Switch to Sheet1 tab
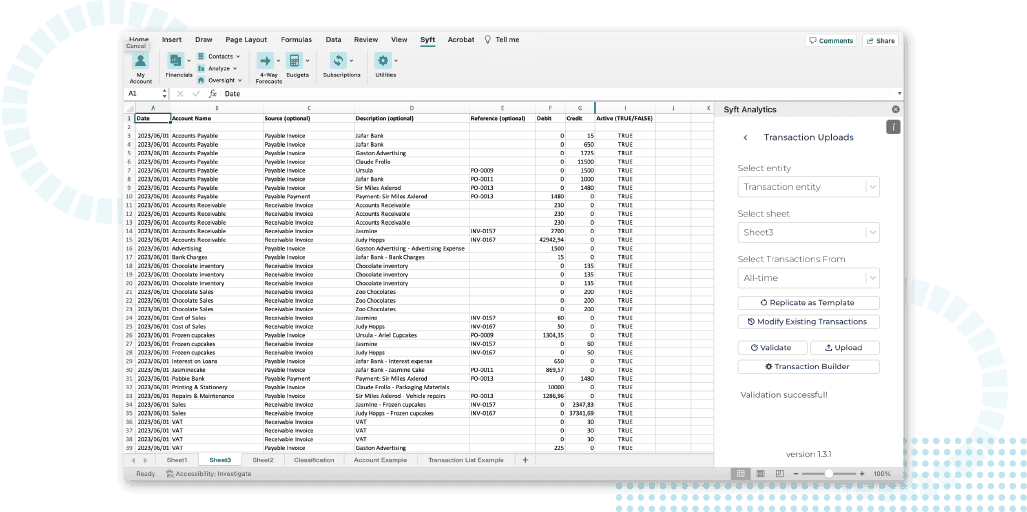 [x=177, y=460]
